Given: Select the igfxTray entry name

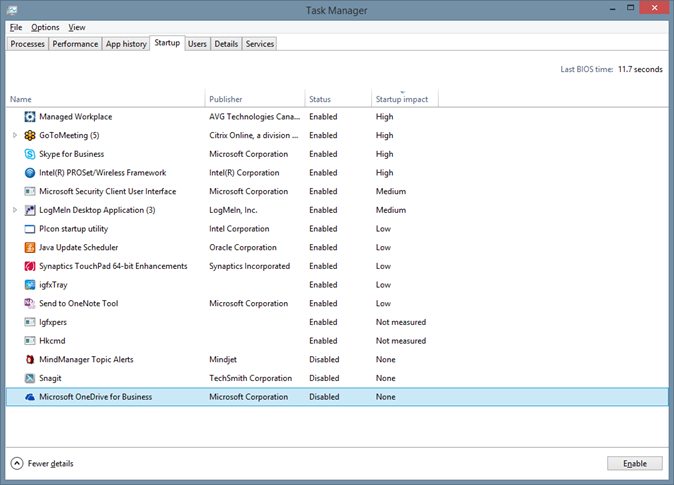Looking at the screenshot, I should coord(53,285).
